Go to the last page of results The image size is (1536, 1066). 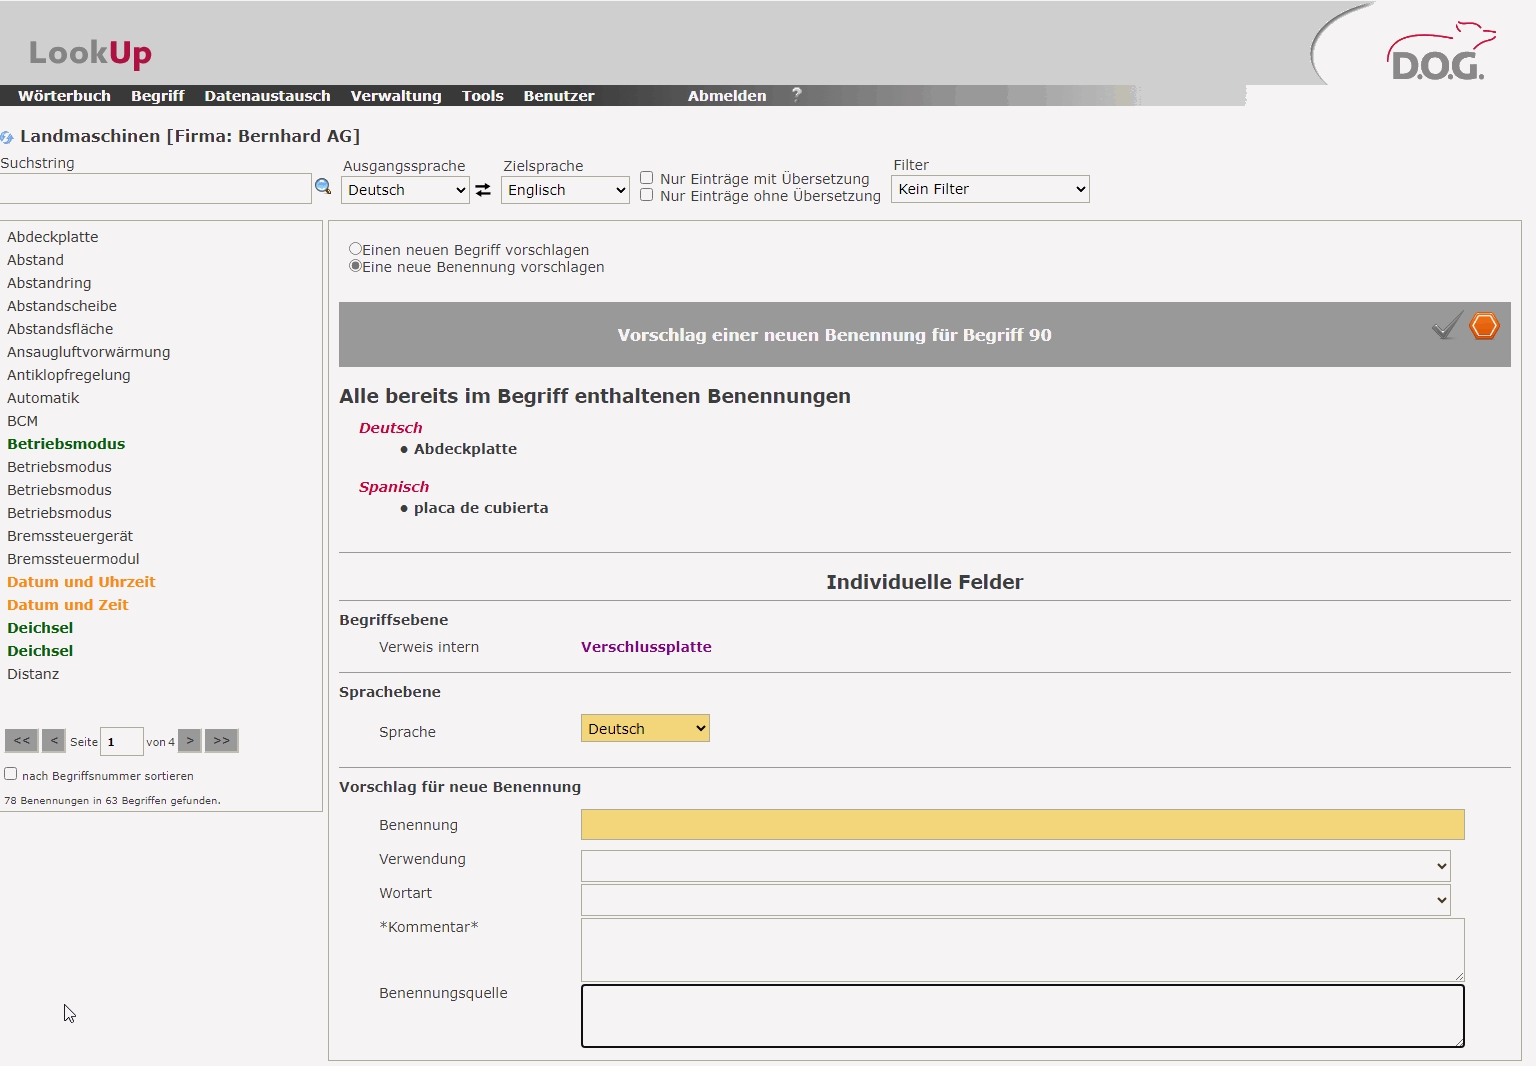click(x=221, y=741)
